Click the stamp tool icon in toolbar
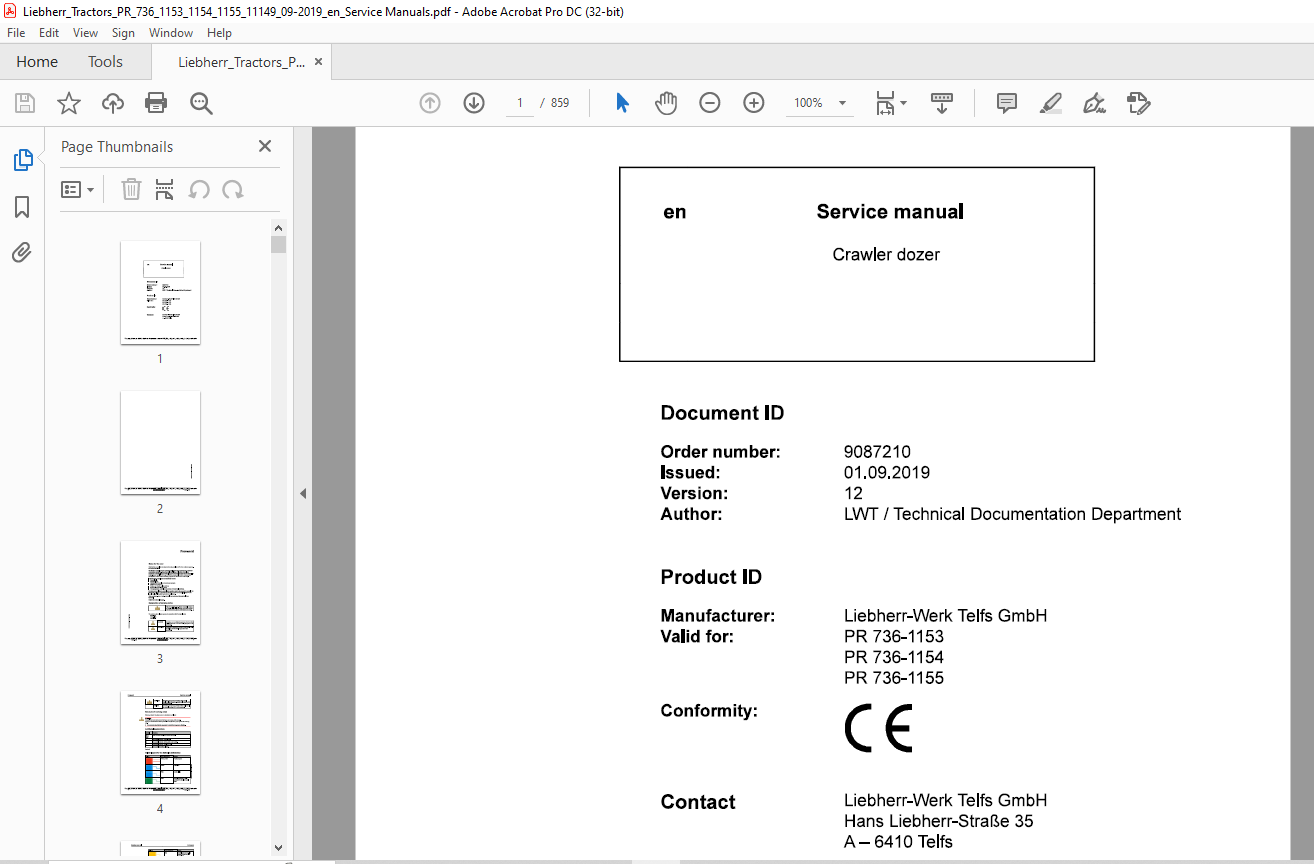This screenshot has width=1314, height=864. (1138, 103)
